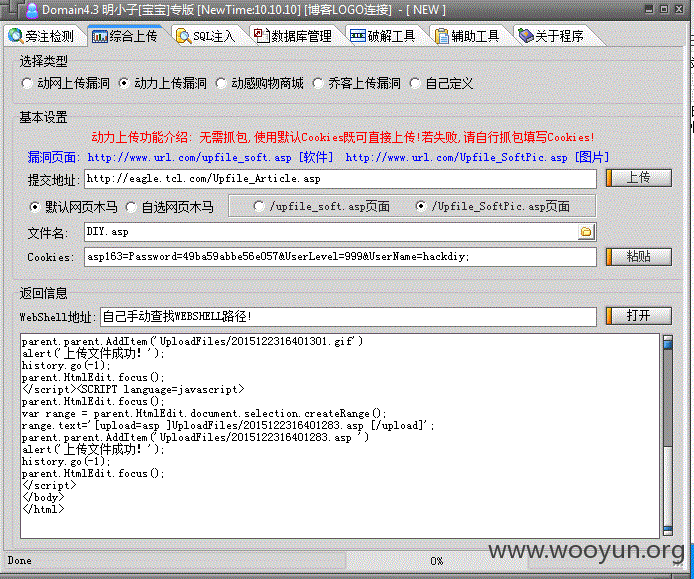This screenshot has height=579, width=694.
Task: Click the 0% progress bar in status bar
Action: (436, 561)
